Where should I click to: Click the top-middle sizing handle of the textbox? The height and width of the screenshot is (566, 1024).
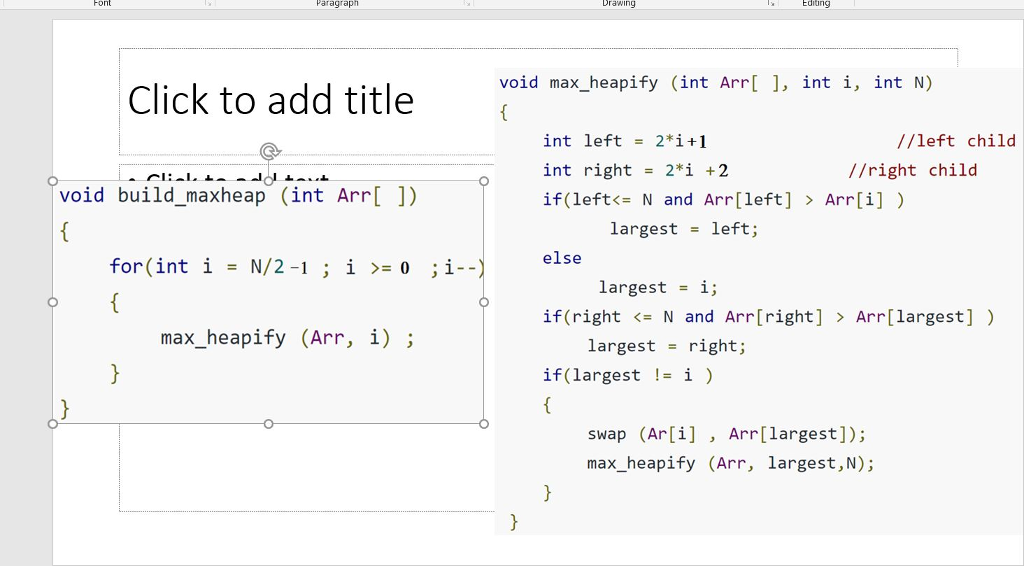[x=268, y=181]
